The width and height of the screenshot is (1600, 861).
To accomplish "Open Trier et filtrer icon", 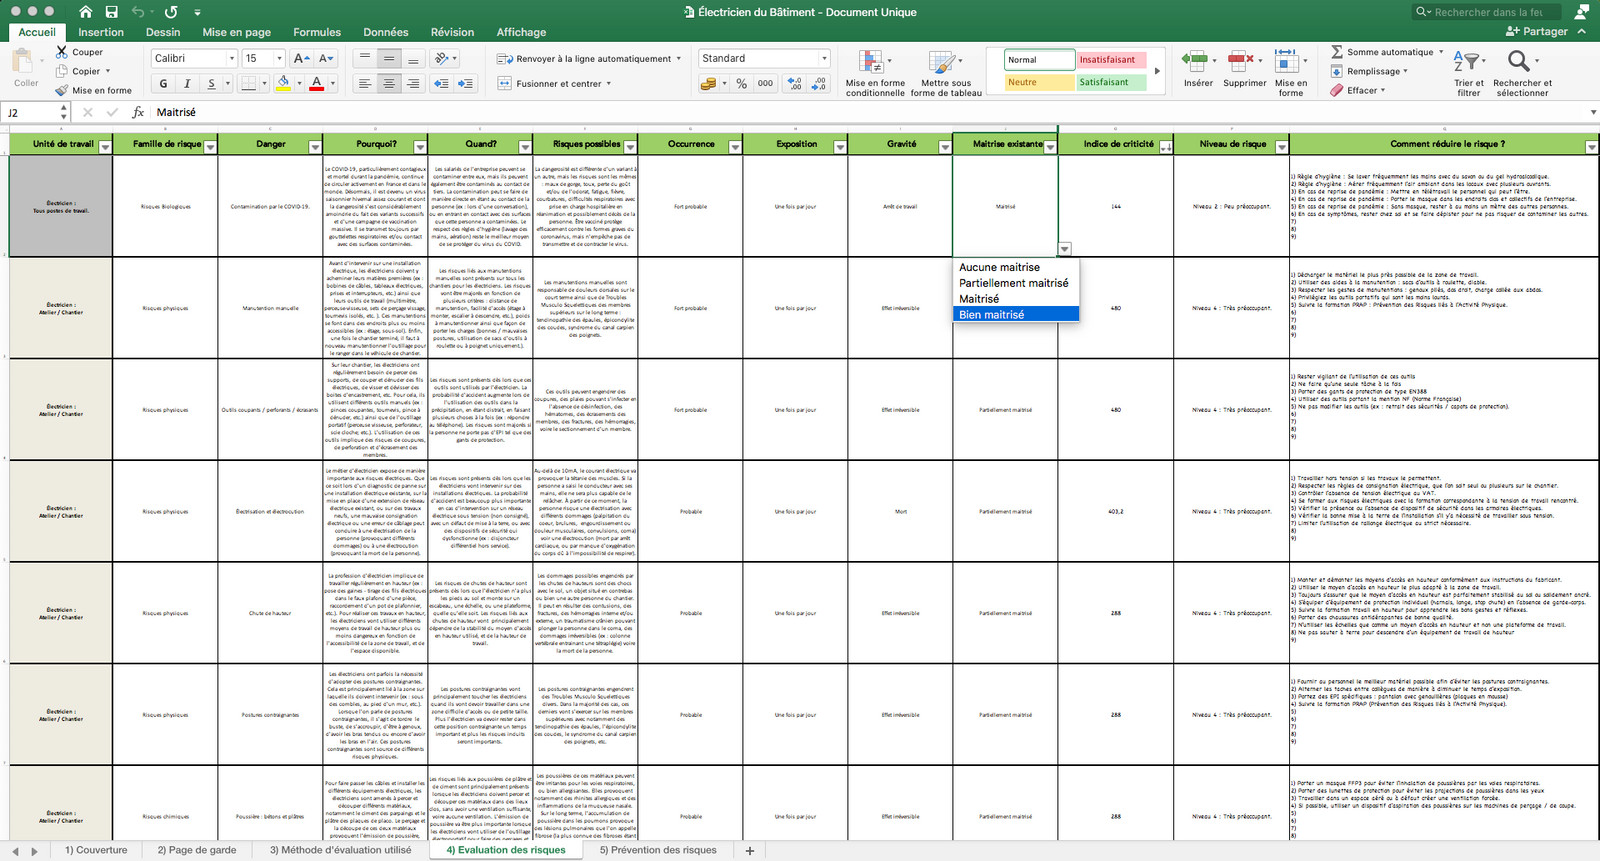I will pyautogui.click(x=1466, y=61).
